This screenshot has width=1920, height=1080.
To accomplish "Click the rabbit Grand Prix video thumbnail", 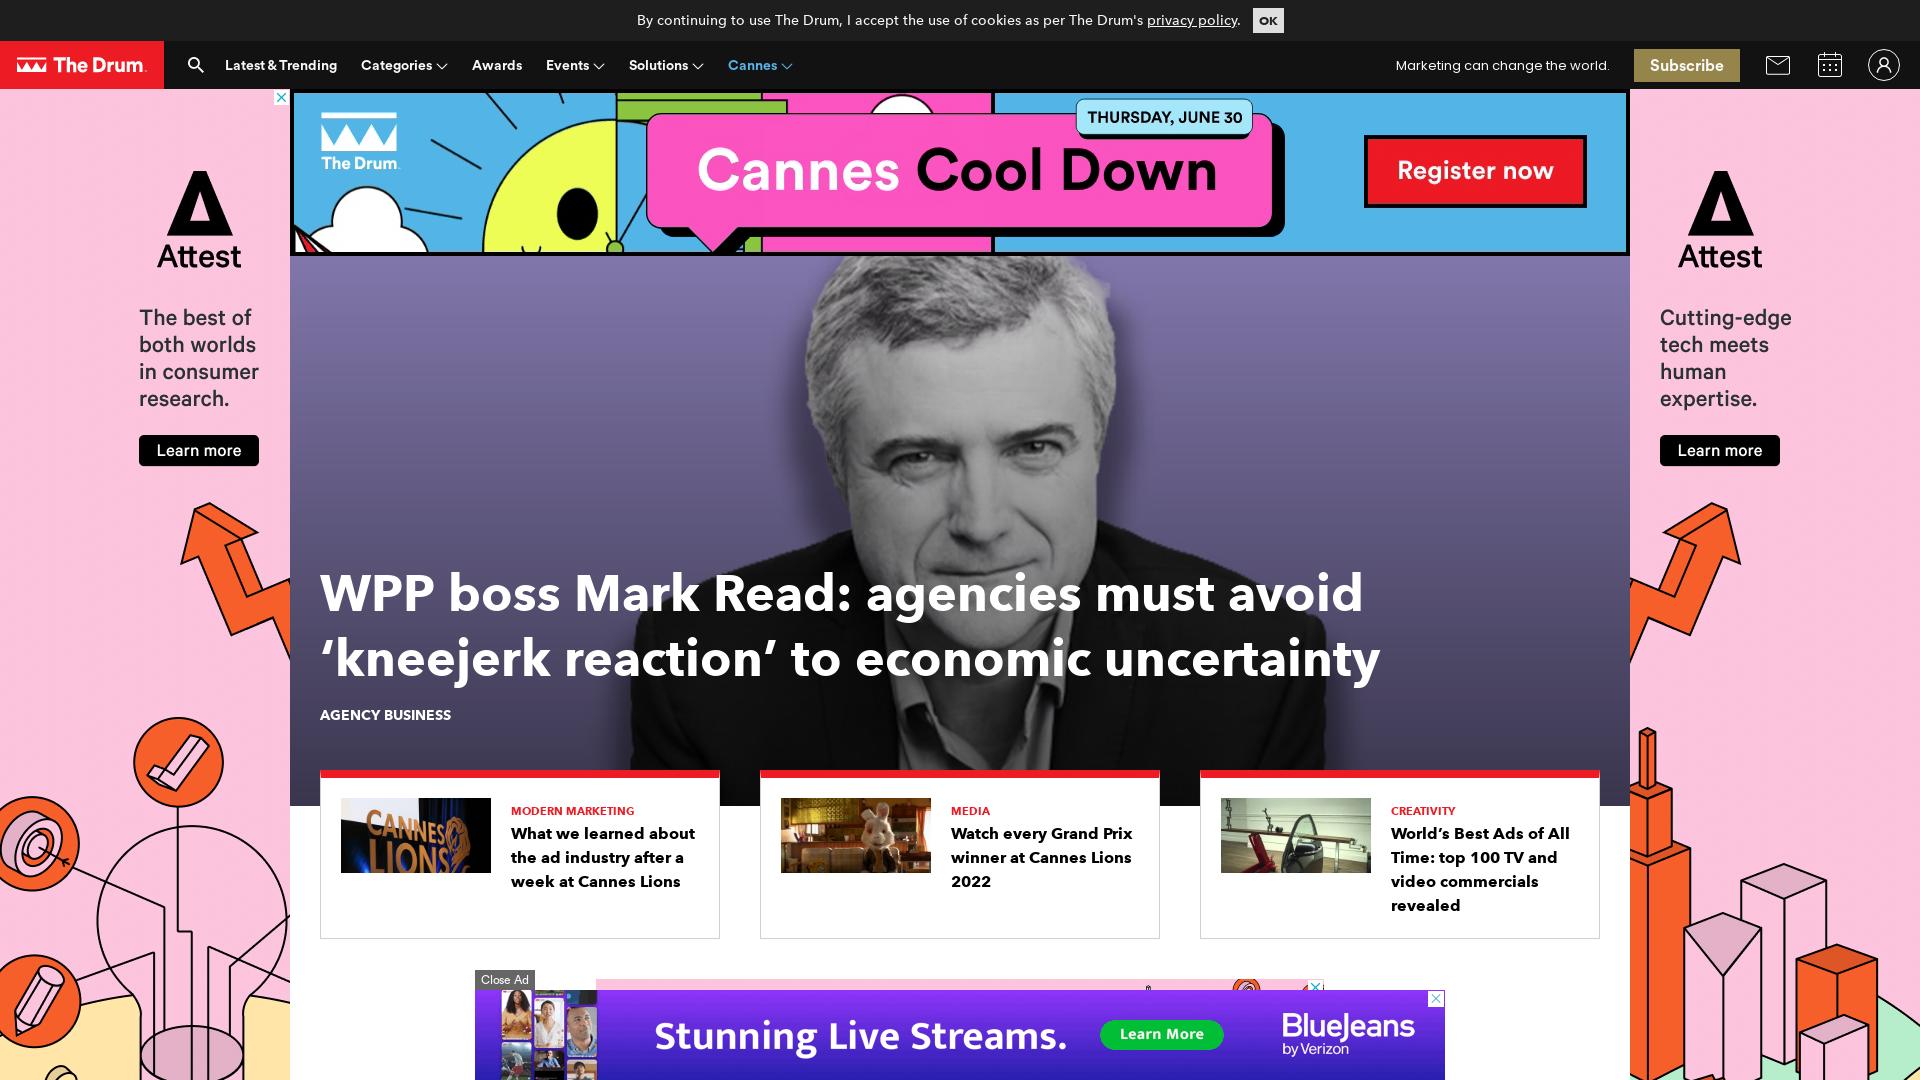I will point(855,835).
